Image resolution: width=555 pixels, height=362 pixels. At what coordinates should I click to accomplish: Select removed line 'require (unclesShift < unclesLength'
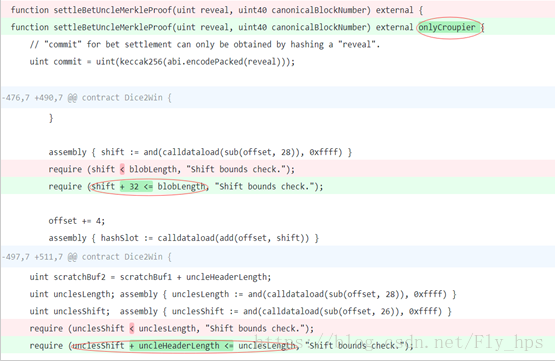(278, 328)
